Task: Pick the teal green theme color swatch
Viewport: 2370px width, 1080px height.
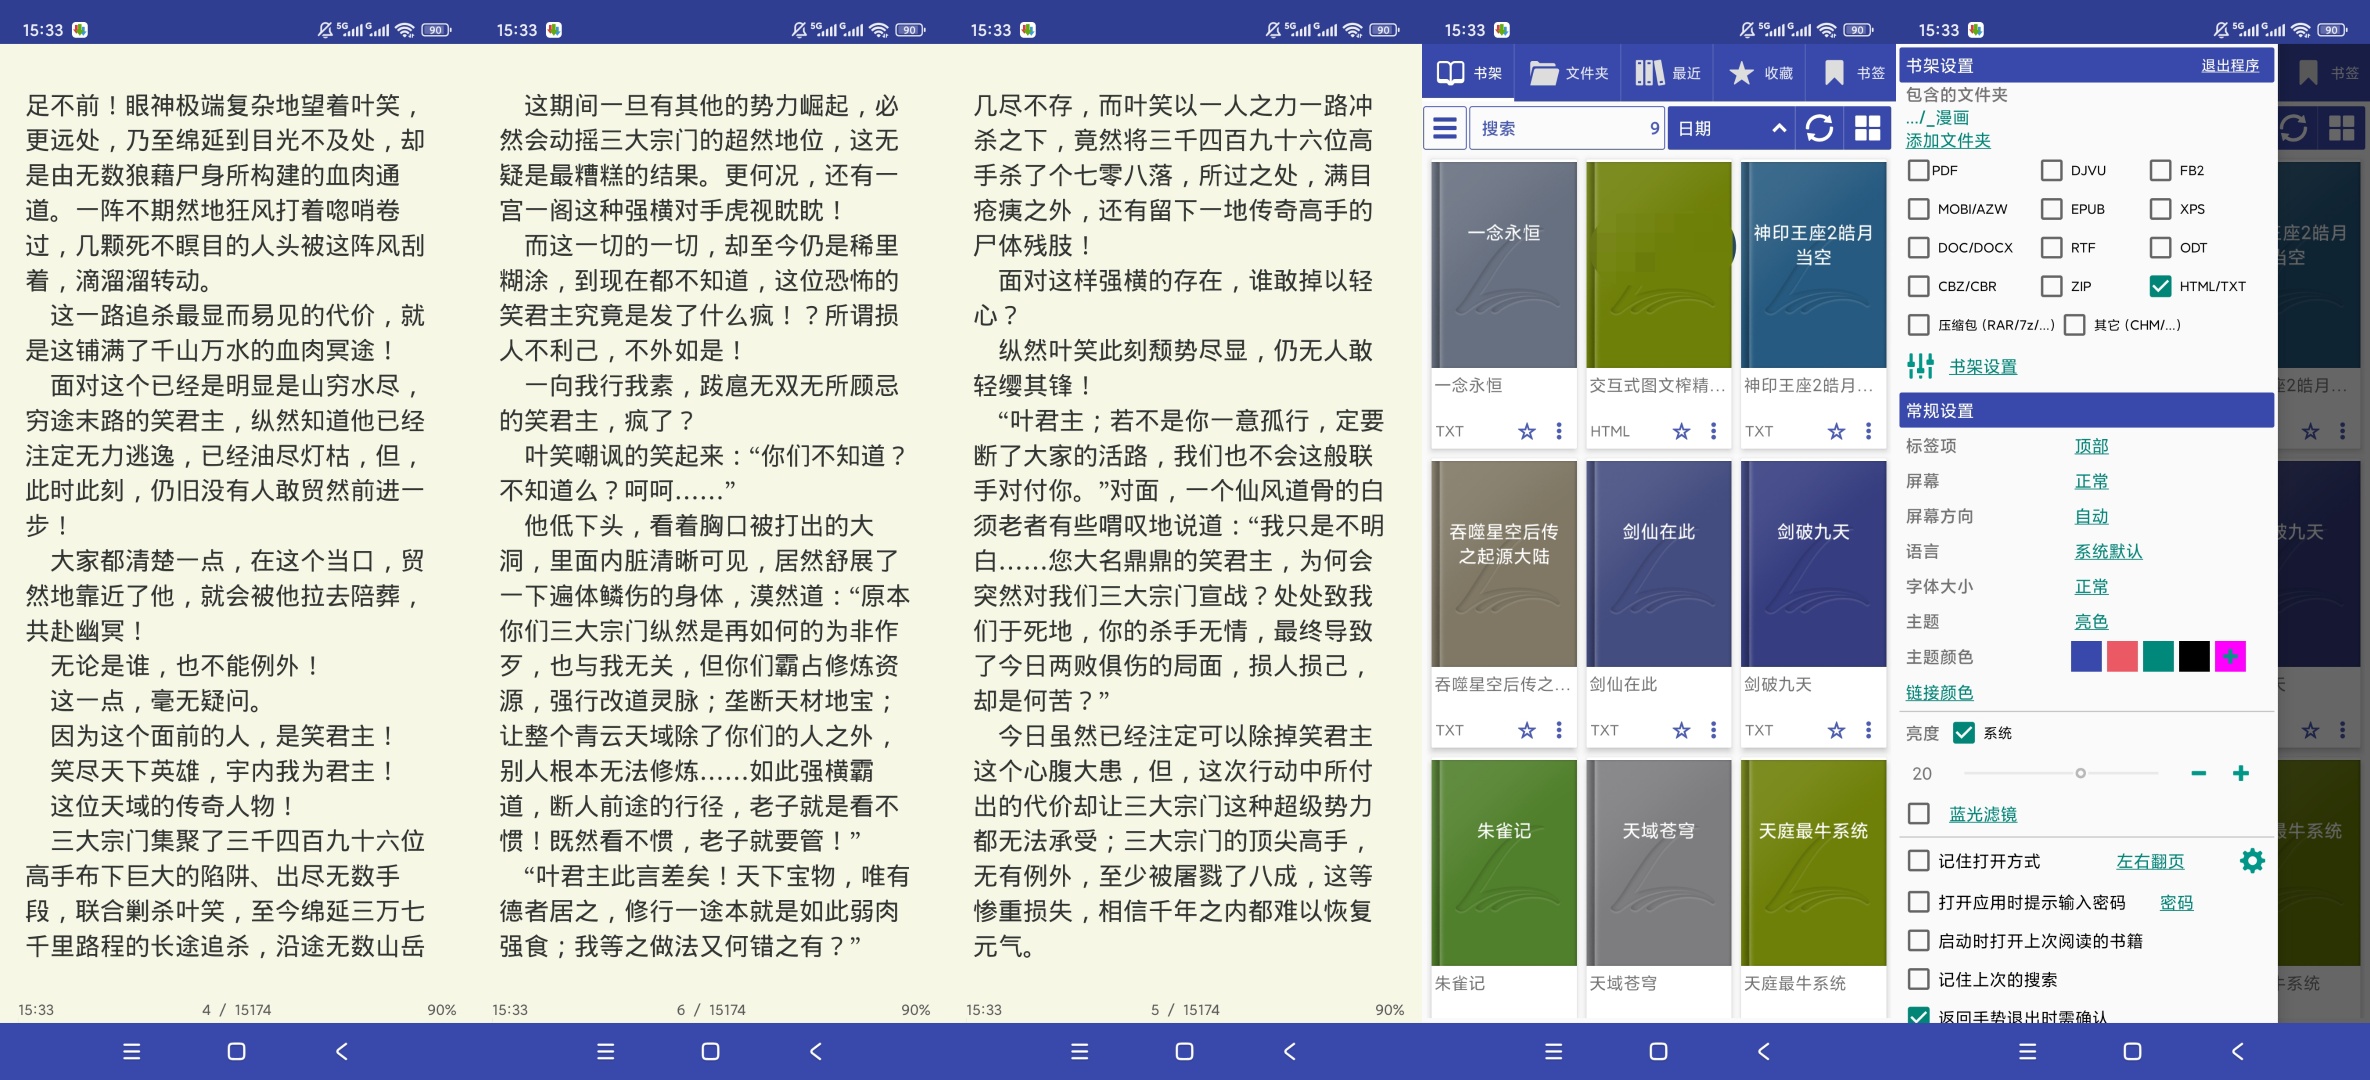Action: pos(2158,656)
